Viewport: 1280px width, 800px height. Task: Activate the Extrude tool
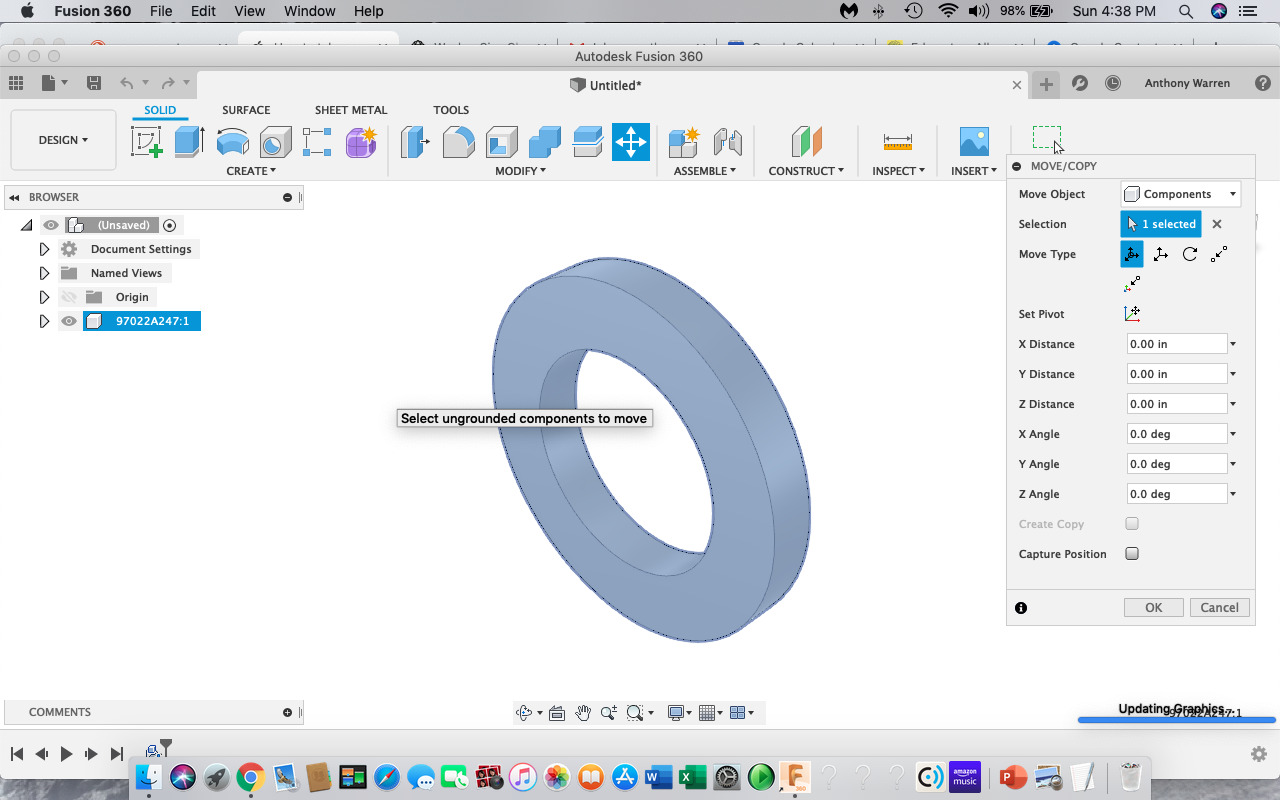[189, 142]
